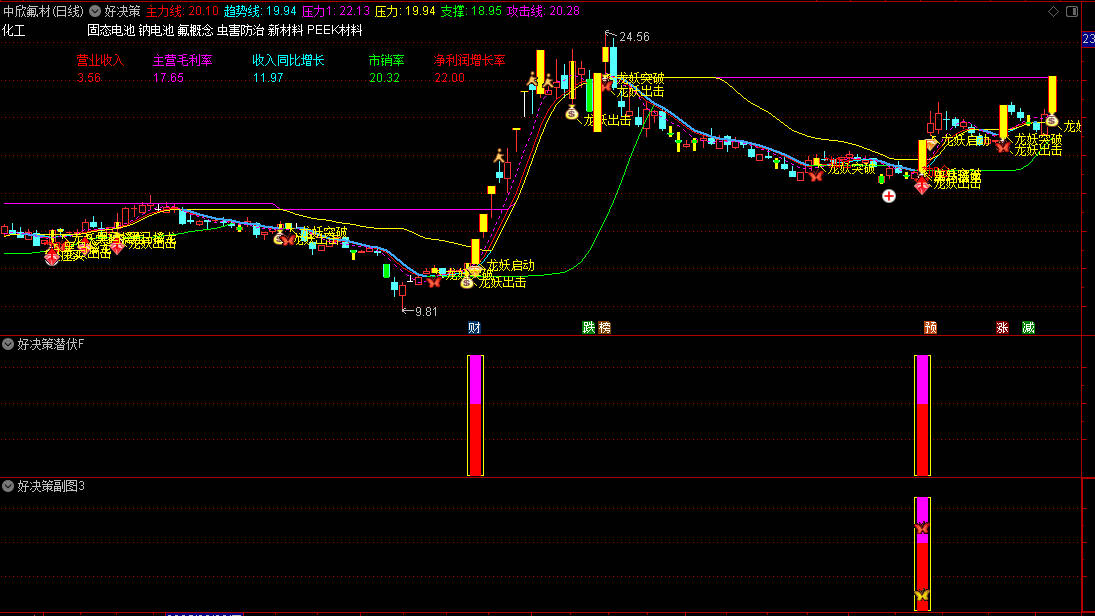The image size is (1095, 616).
Task: Click the red-cross circle icon on chart
Action: pos(888,196)
